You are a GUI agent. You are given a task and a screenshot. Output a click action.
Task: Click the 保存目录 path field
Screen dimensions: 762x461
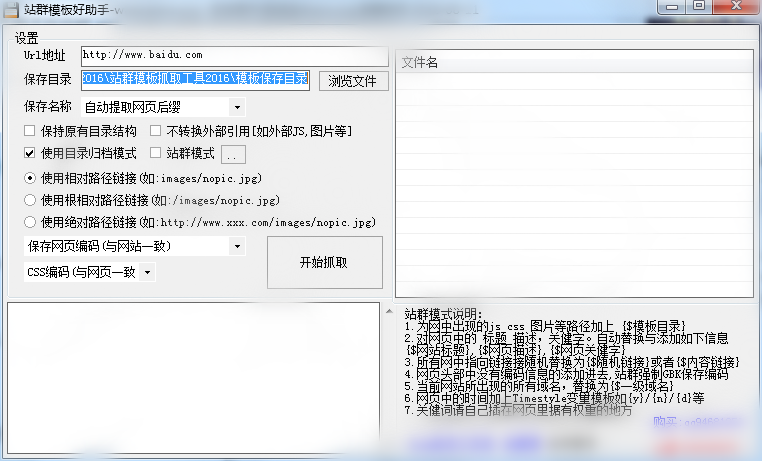coord(196,79)
